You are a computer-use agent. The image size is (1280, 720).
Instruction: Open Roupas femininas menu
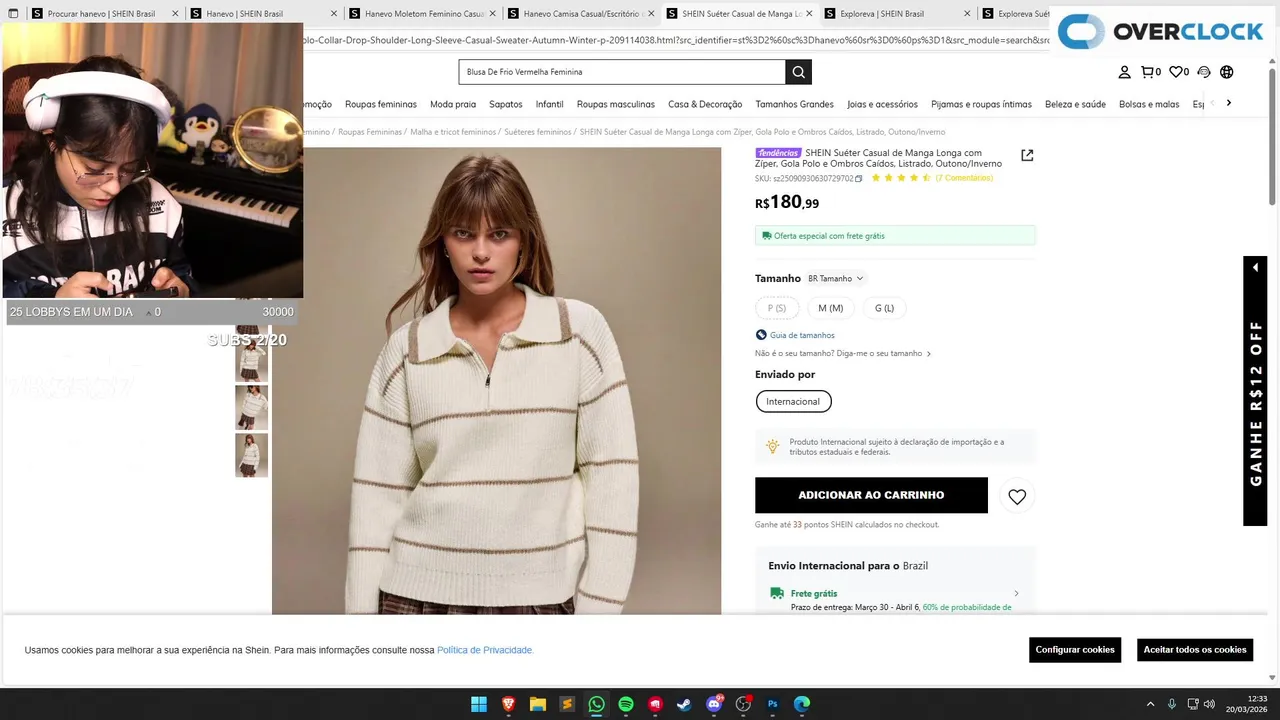click(381, 104)
